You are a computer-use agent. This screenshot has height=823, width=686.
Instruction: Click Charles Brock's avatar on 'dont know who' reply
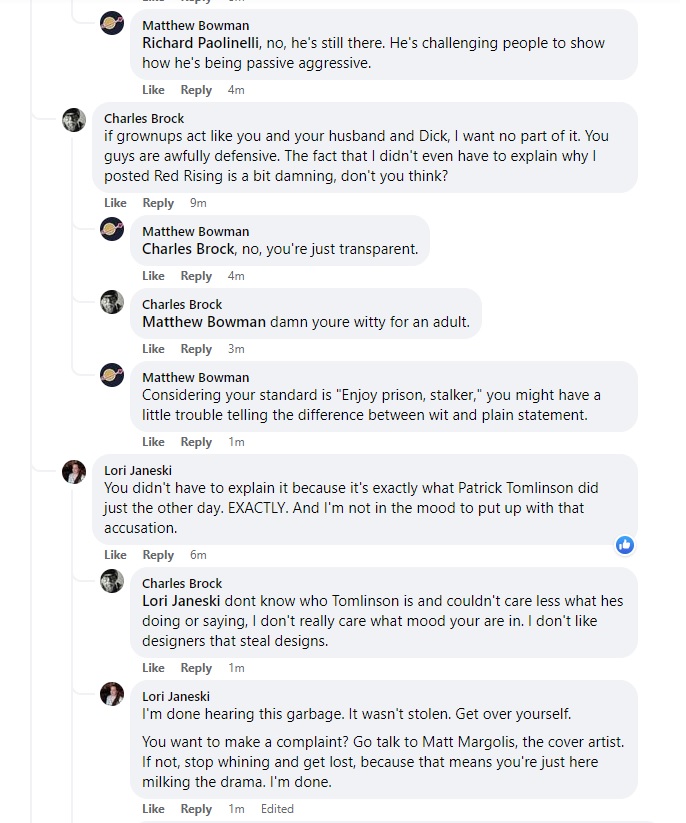tap(112, 582)
